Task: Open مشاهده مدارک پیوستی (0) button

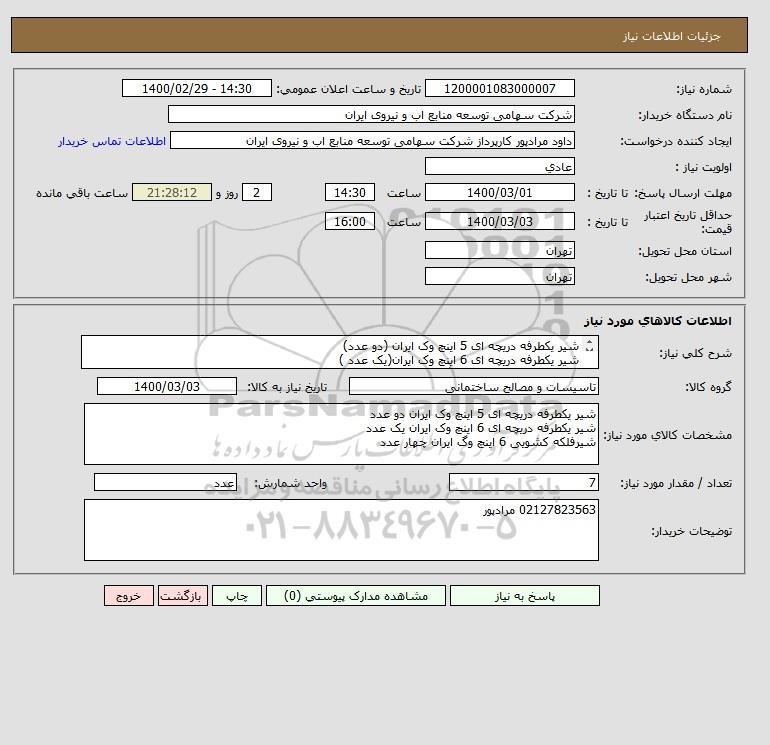Action: [x=356, y=596]
